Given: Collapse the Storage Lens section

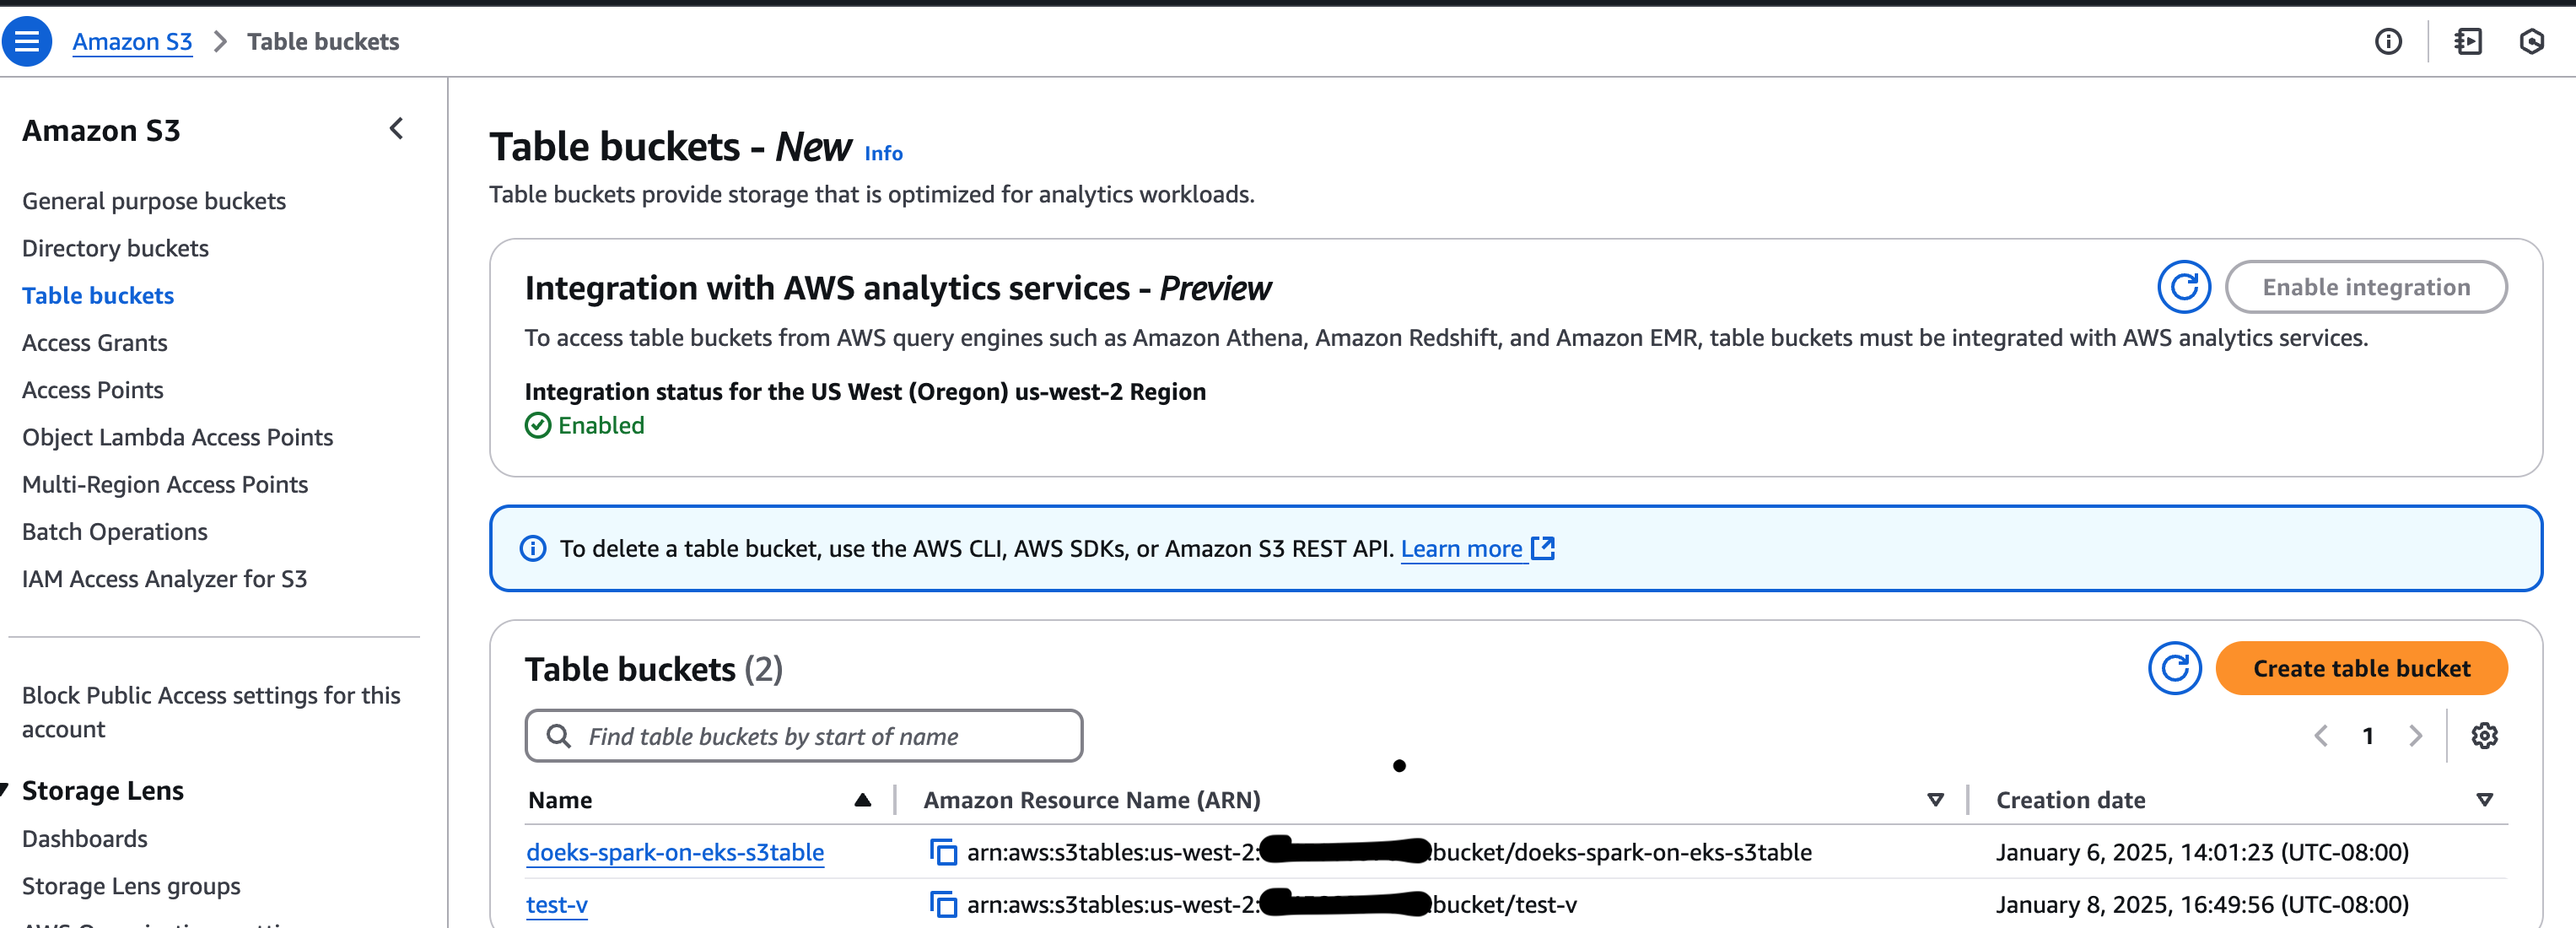Looking at the screenshot, I should click(x=5, y=790).
